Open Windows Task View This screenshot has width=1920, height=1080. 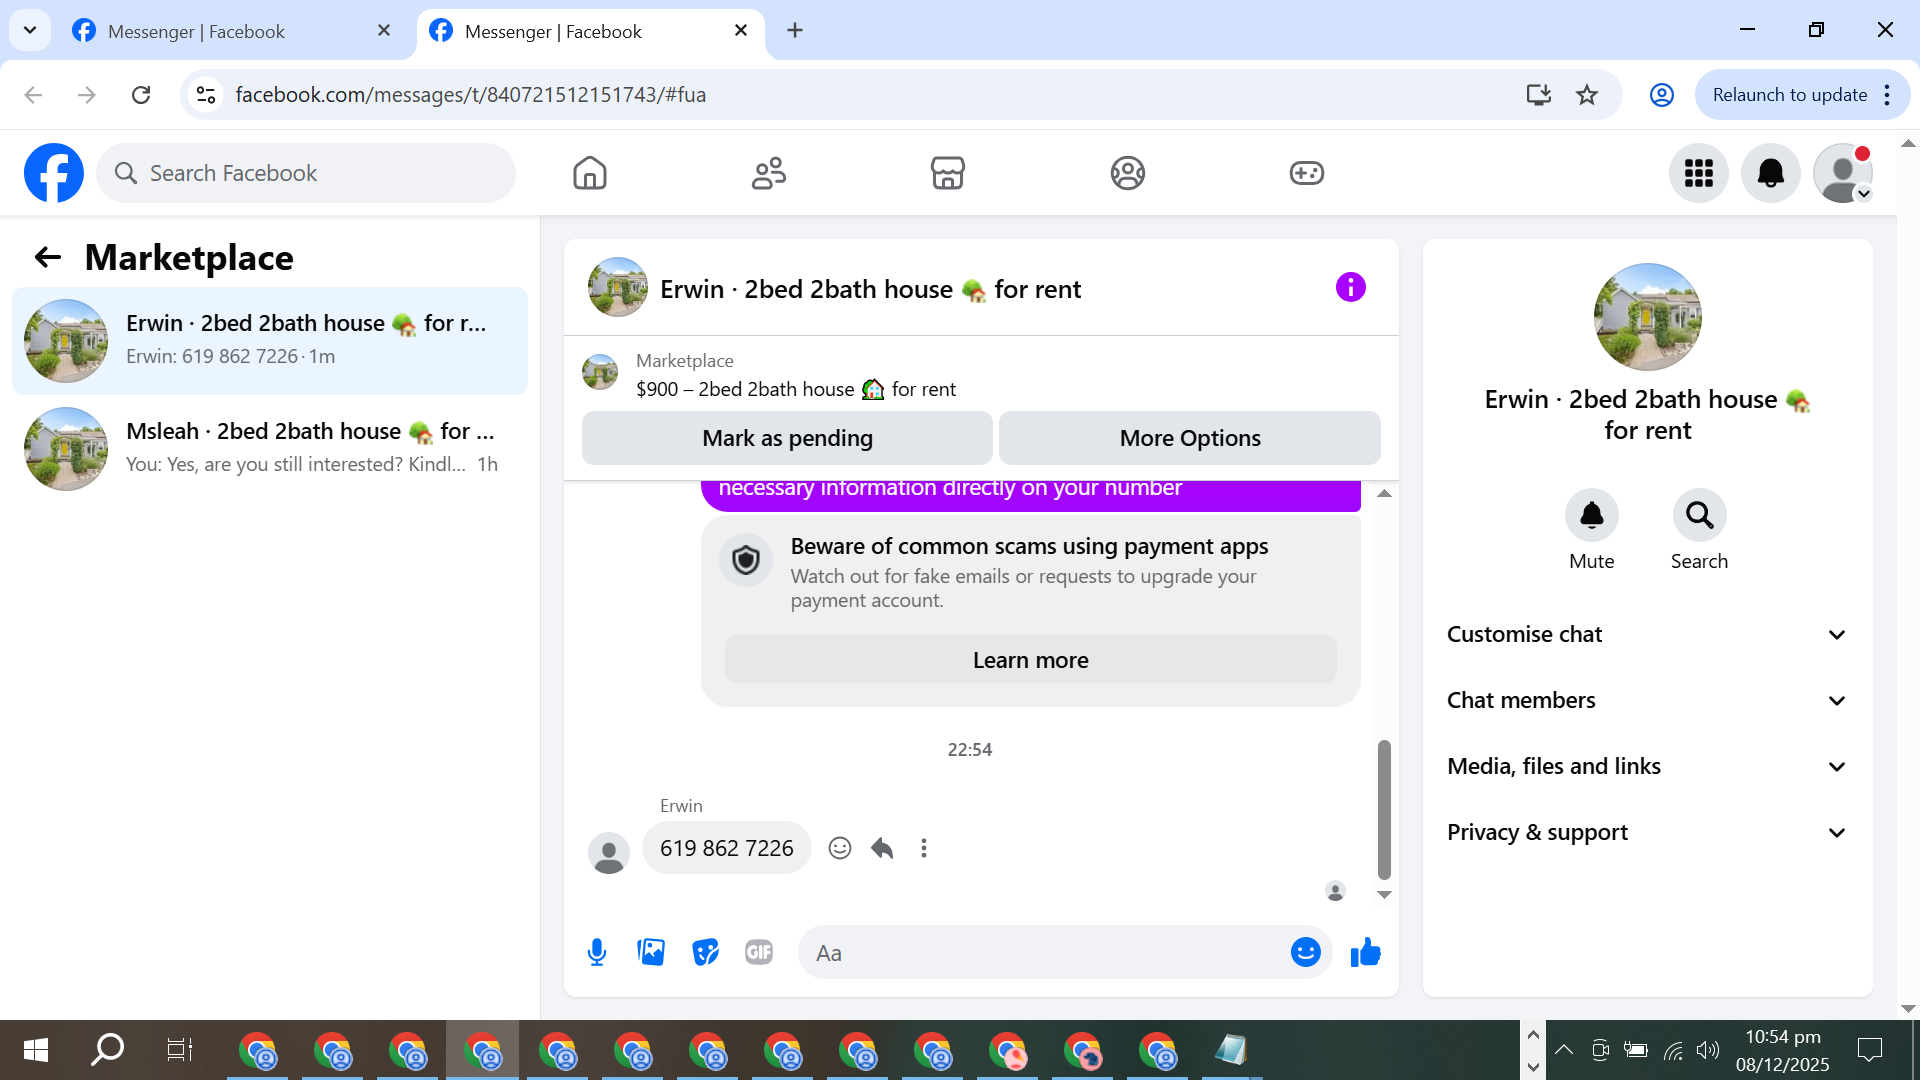pos(180,1050)
